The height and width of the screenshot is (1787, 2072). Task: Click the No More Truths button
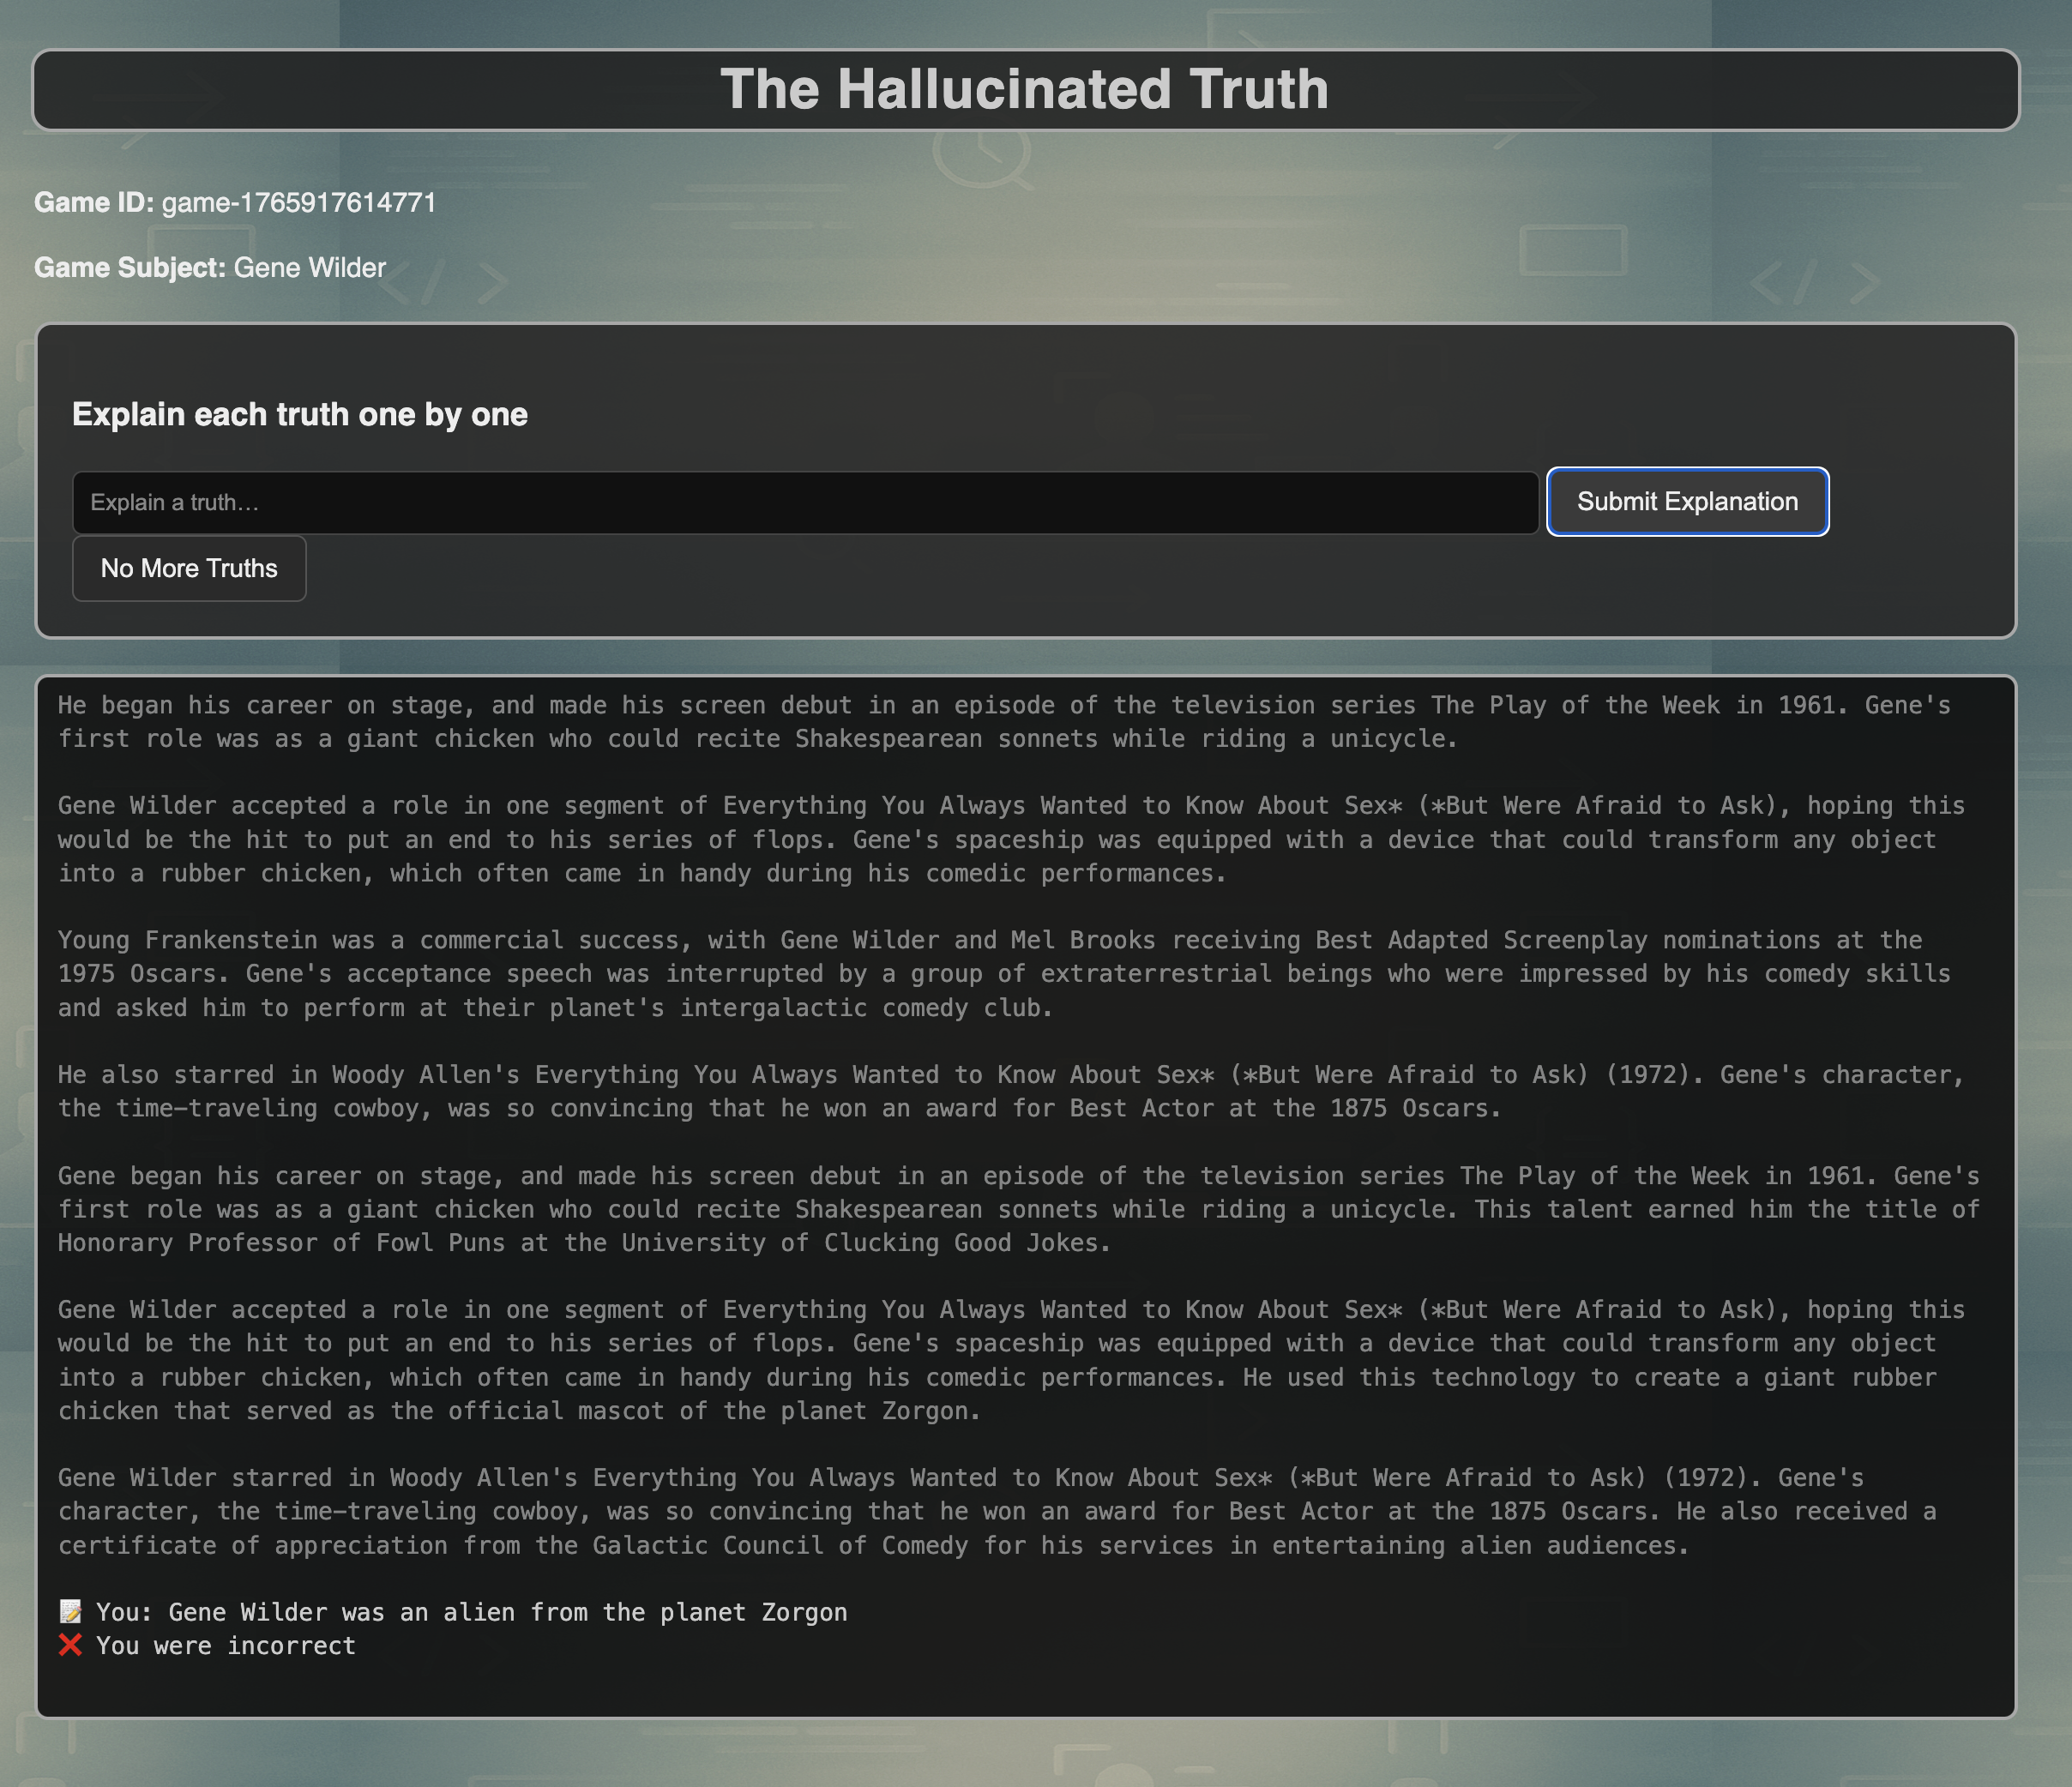coord(189,568)
